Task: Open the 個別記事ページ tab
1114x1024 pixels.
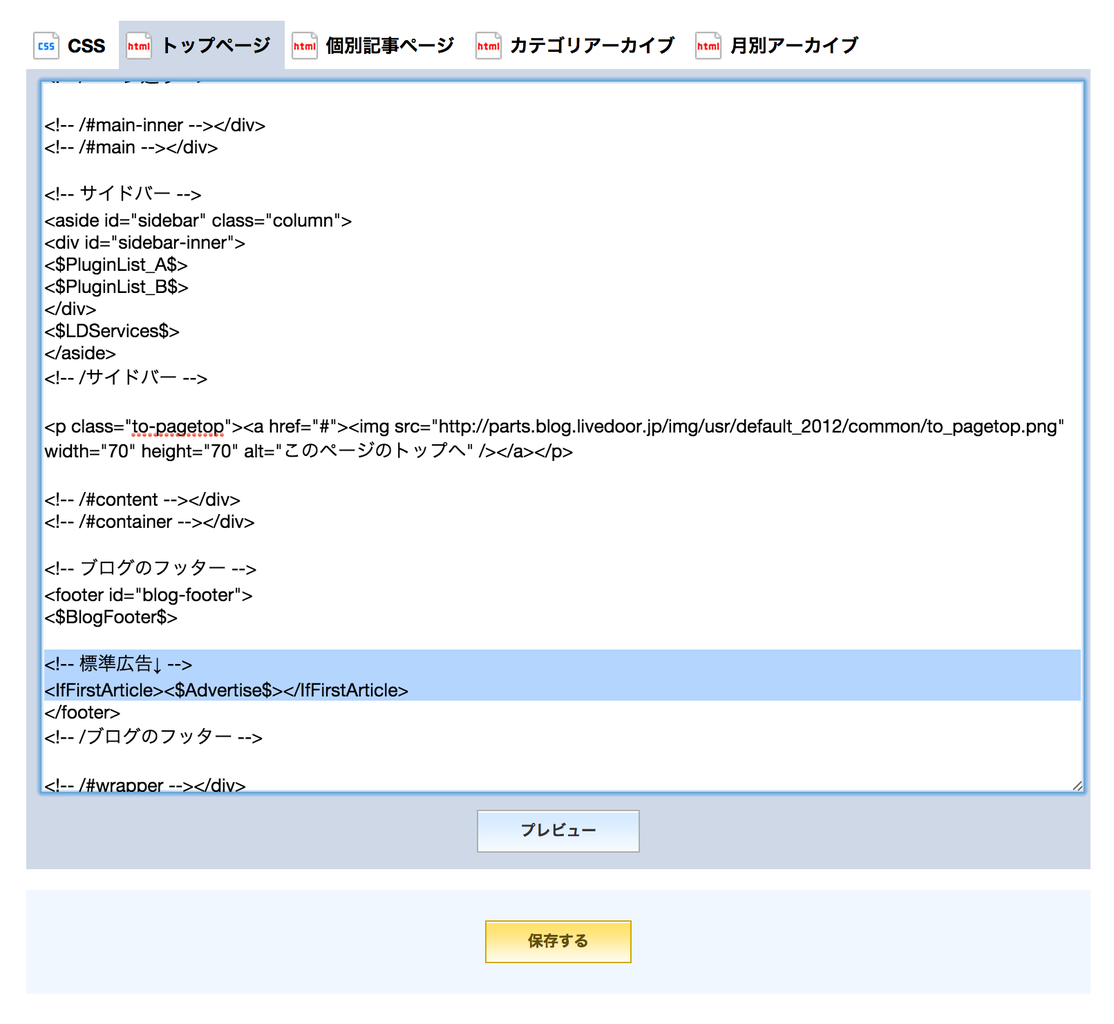Action: pos(388,45)
